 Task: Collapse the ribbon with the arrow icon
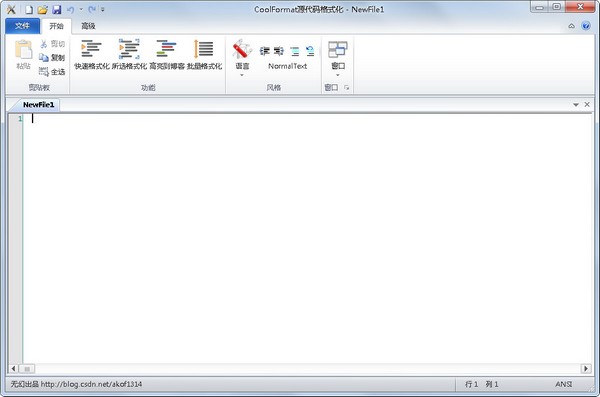[571, 26]
